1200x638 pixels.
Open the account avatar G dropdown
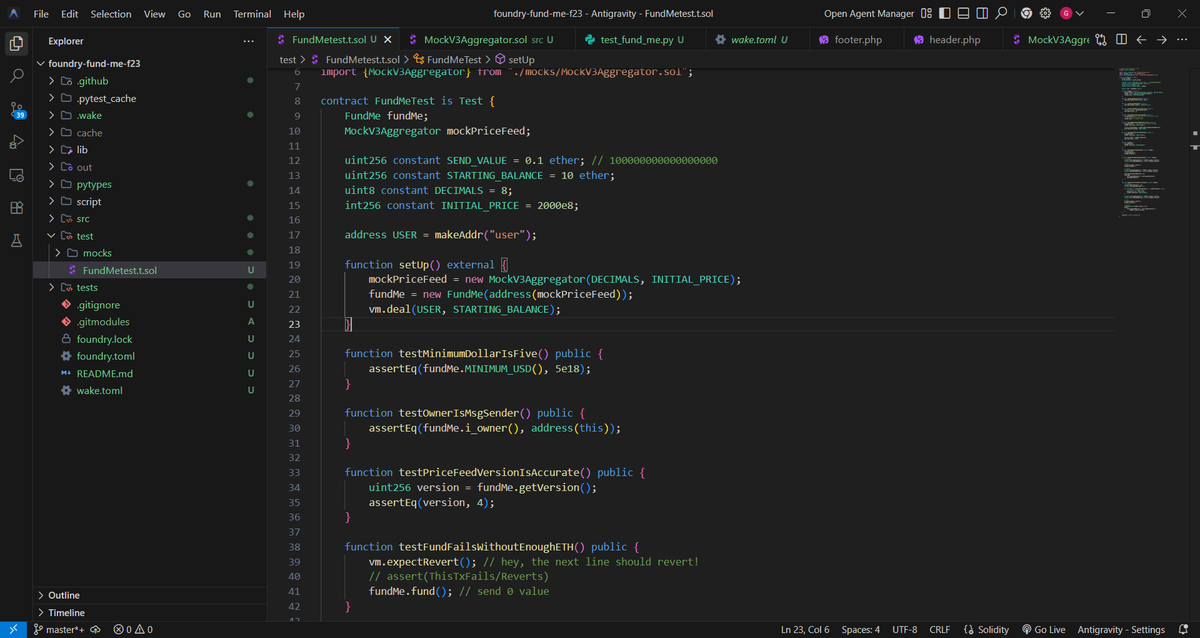point(1072,14)
